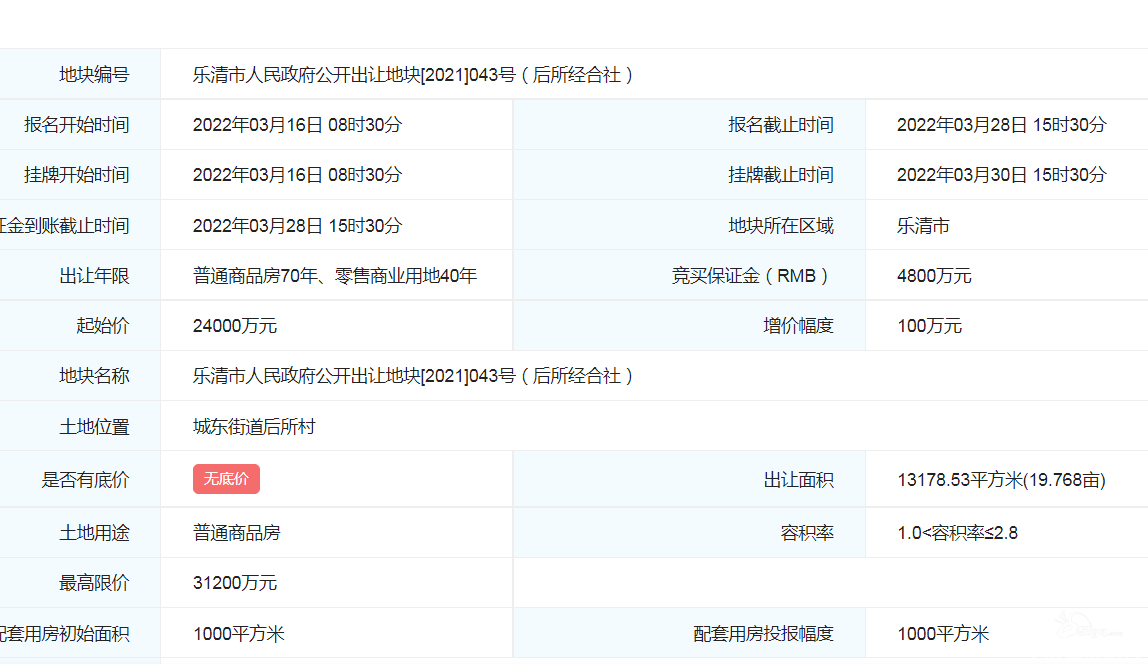1148x664 pixels.
Task: Click the 配套用房投报幅度 label
Action: [x=763, y=634]
